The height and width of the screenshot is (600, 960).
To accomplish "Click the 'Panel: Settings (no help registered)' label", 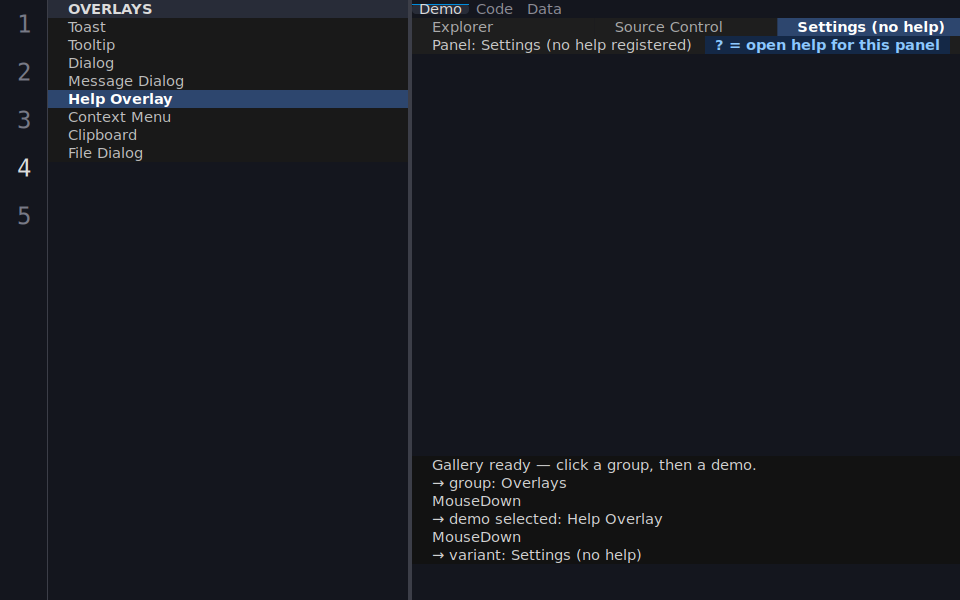I will click(x=561, y=45).
